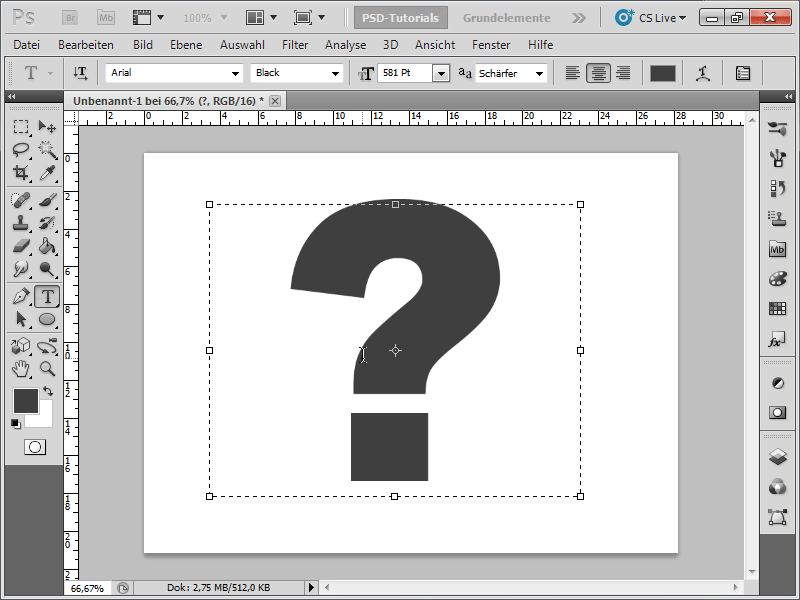The image size is (800, 600).
Task: Open the font size dropdown arrow
Action: click(x=441, y=73)
